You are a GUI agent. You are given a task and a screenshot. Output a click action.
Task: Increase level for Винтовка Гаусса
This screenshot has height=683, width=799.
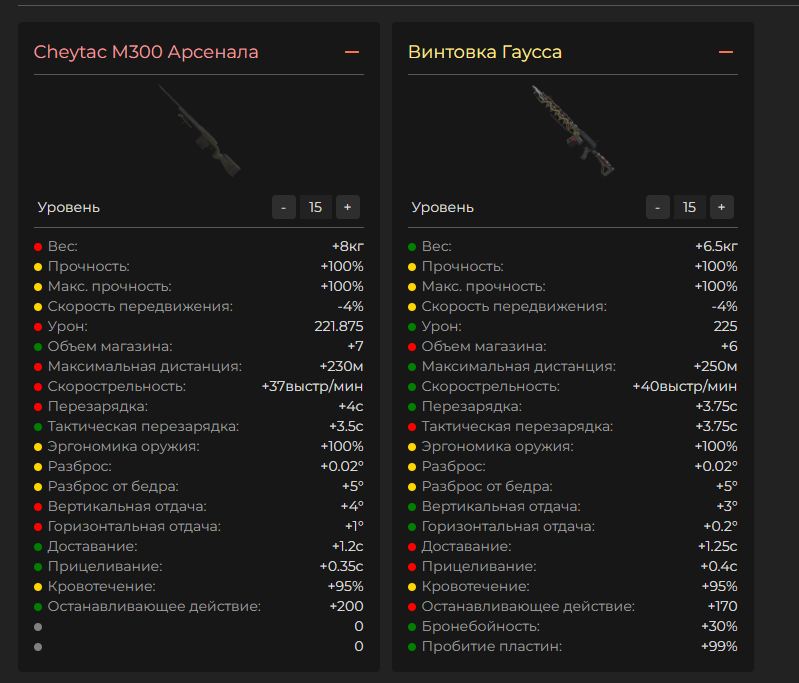click(722, 207)
